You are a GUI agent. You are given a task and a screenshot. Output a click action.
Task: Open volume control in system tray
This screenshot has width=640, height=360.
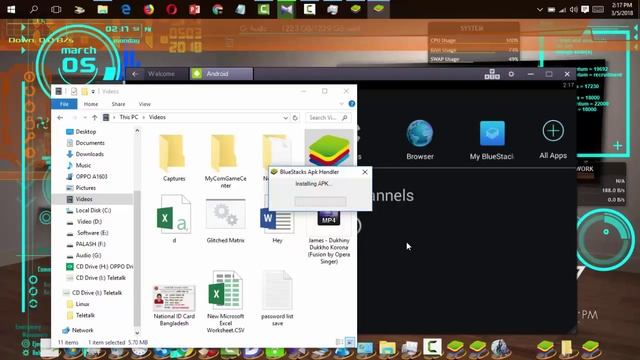point(573,9)
